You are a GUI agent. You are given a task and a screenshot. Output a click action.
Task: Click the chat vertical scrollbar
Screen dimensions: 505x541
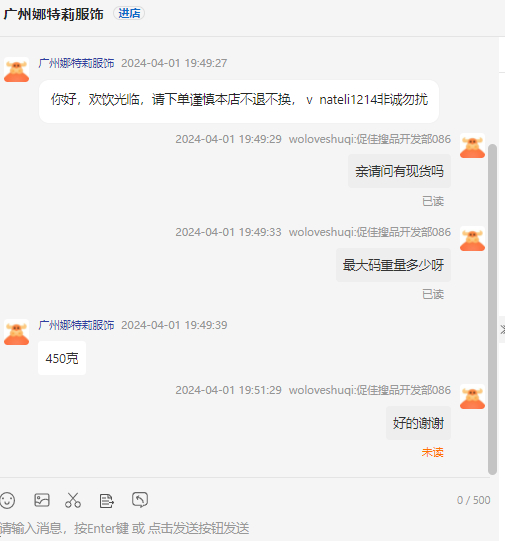(x=492, y=309)
